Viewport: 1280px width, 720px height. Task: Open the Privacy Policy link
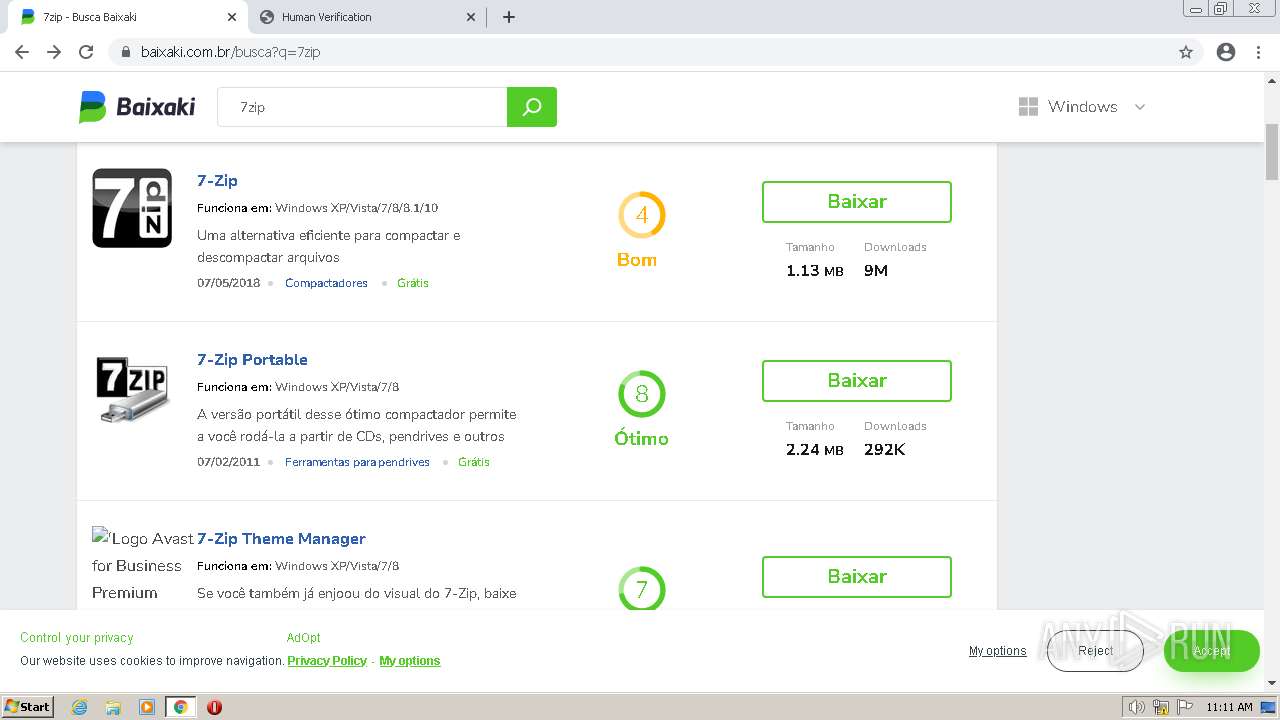click(x=327, y=661)
